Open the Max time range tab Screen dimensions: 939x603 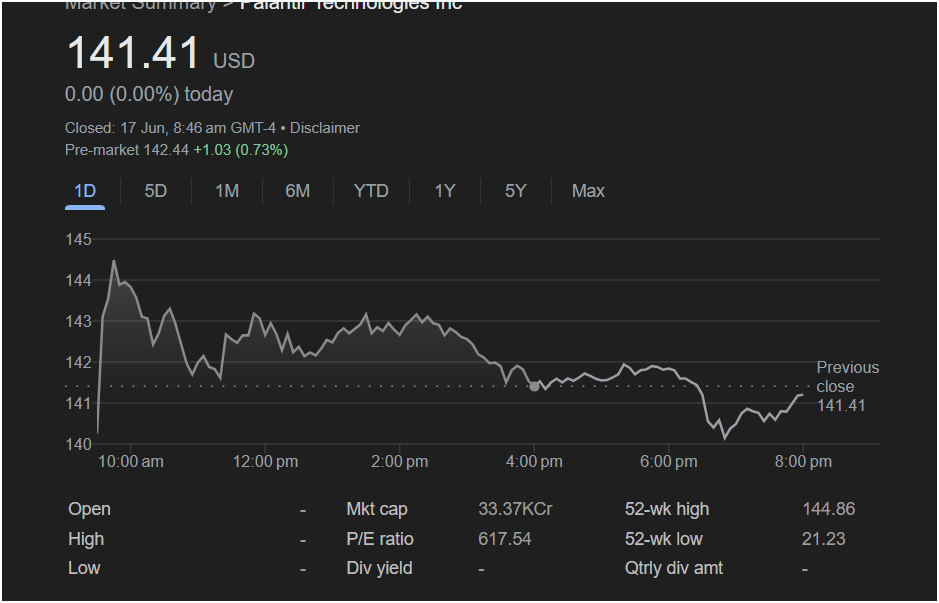click(x=588, y=191)
